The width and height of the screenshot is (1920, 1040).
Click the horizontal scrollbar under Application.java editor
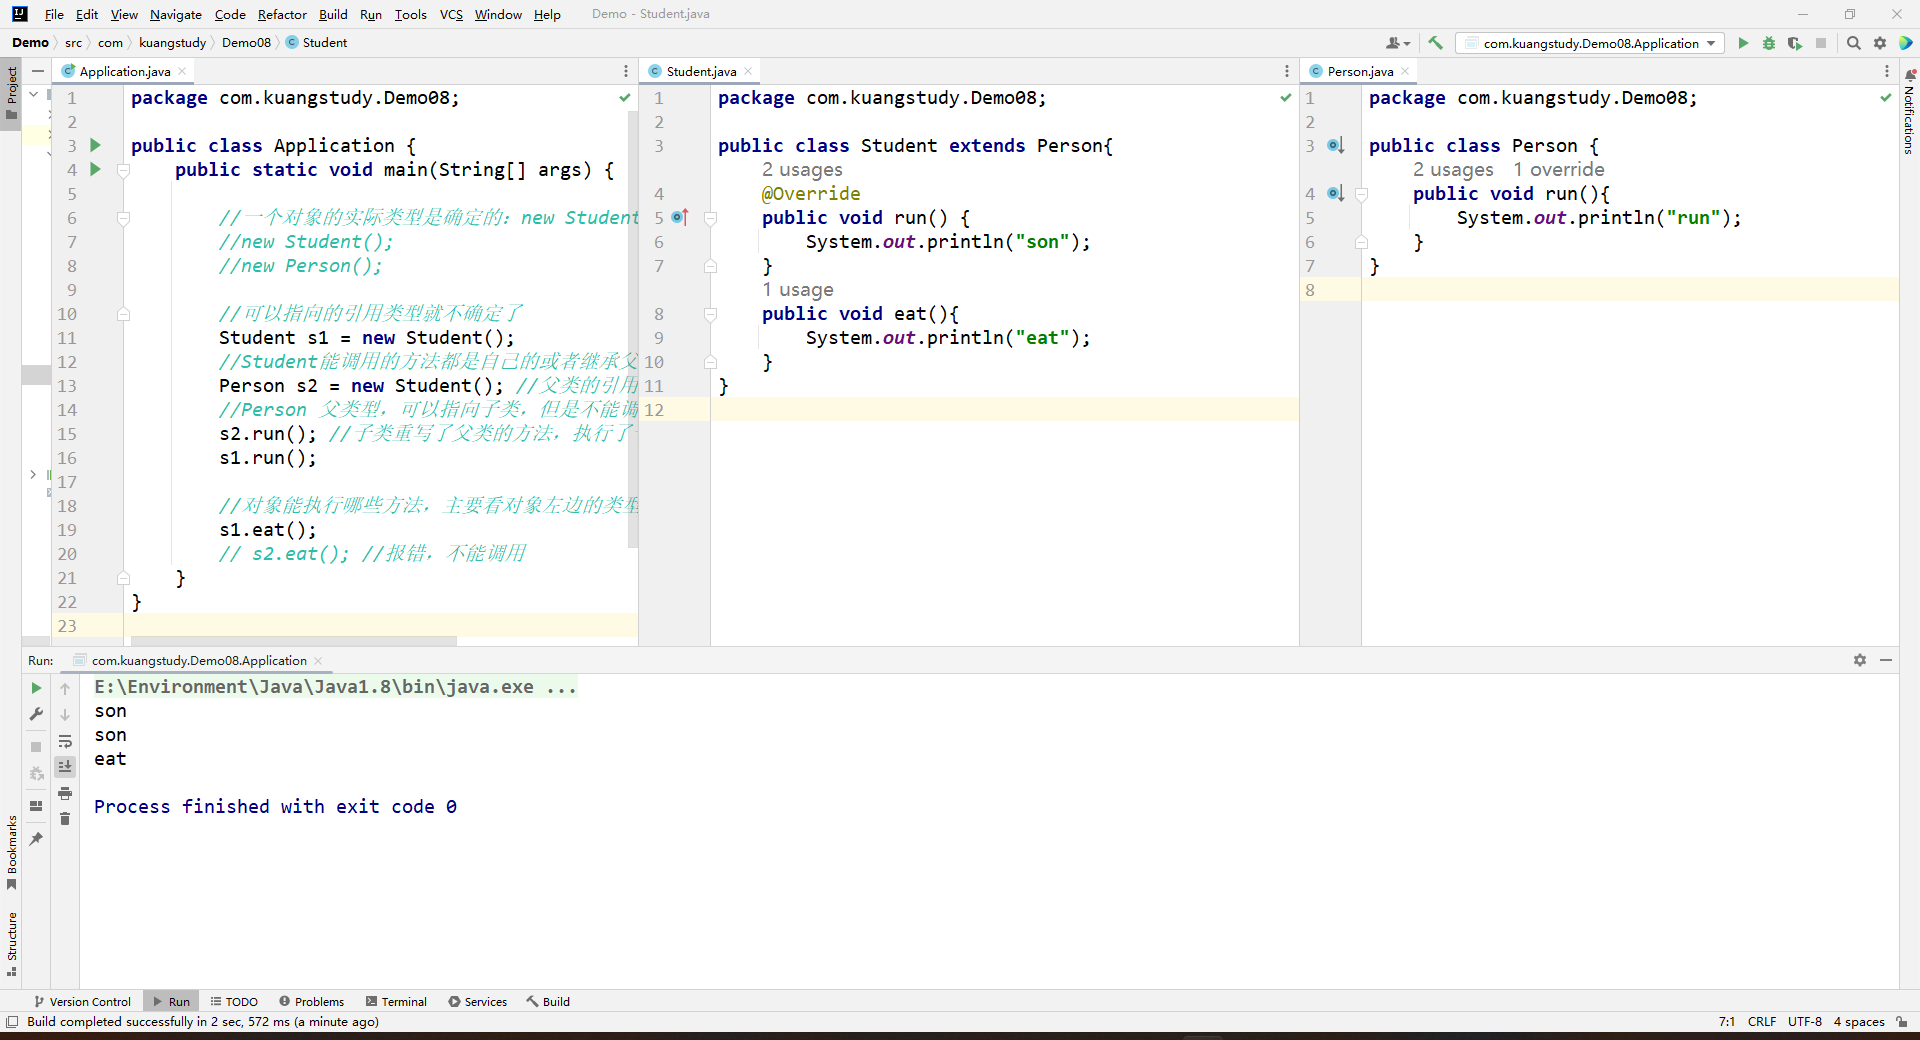[293, 641]
